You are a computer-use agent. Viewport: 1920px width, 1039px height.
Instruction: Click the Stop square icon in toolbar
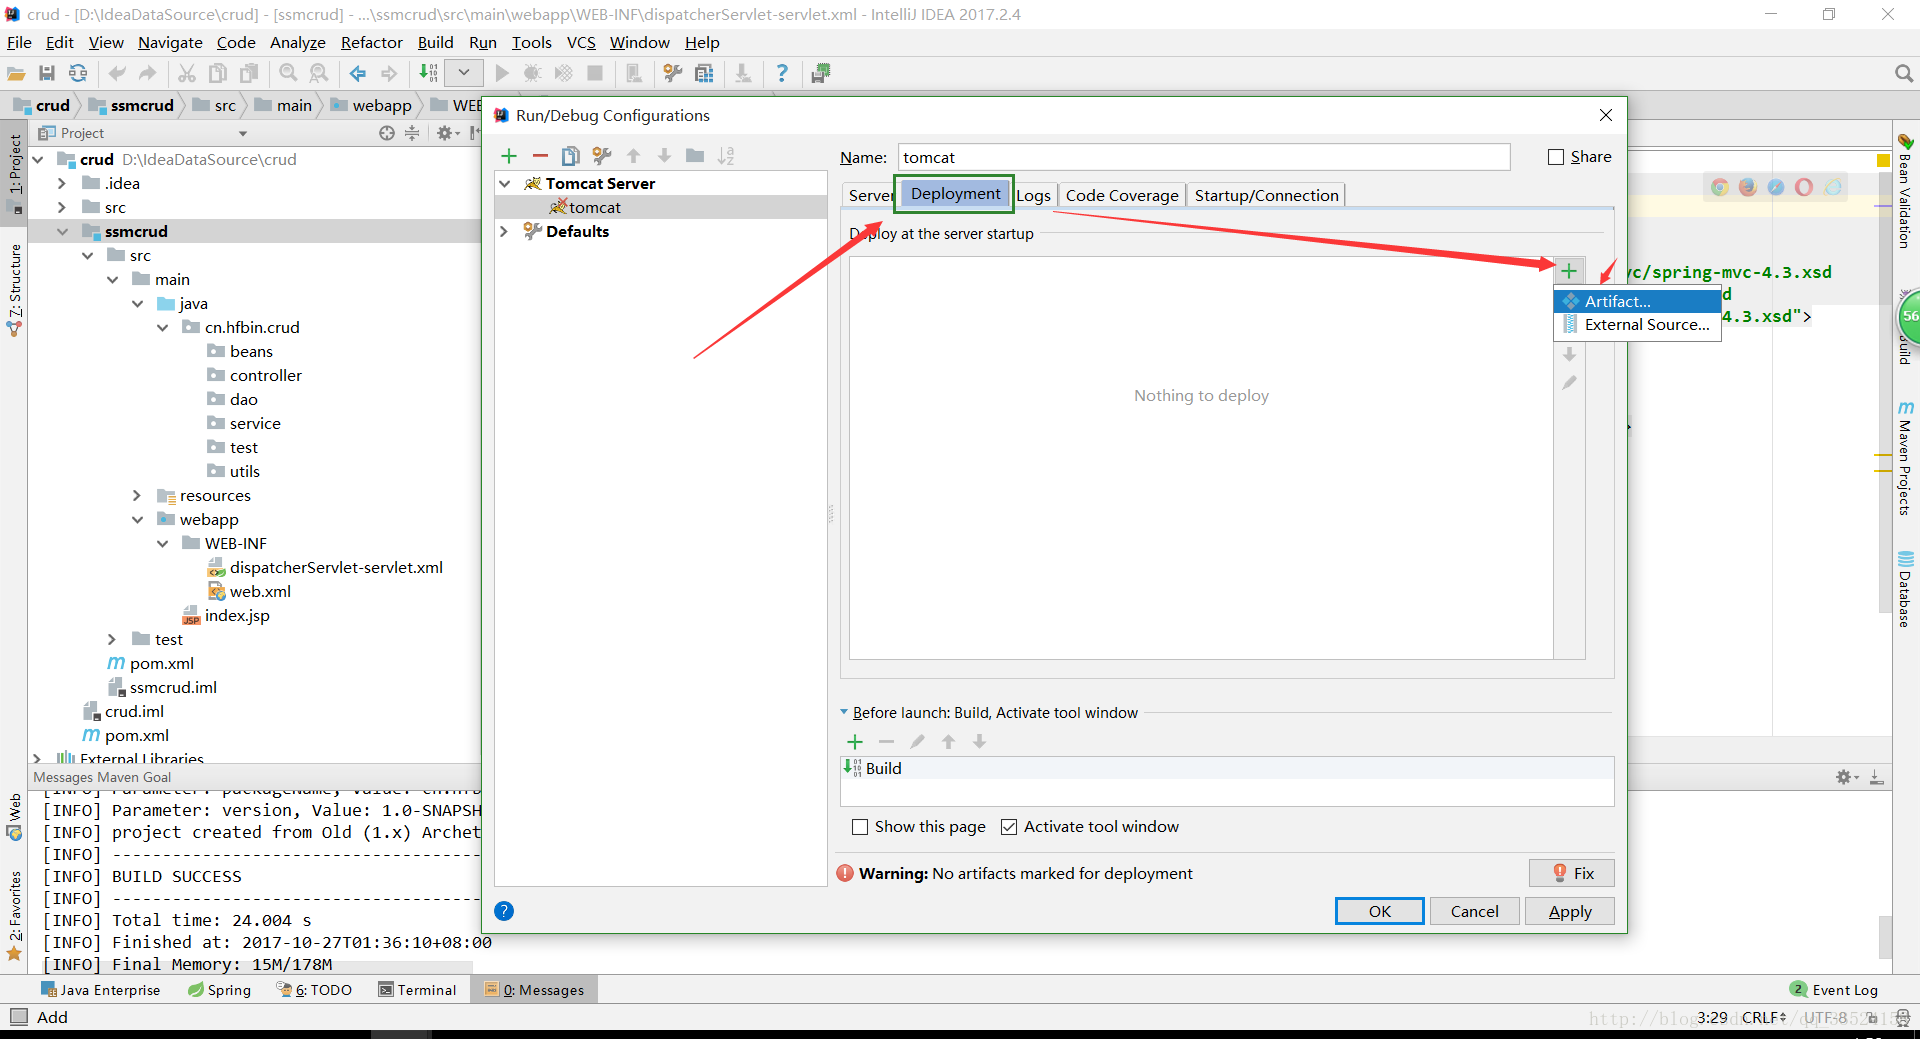[595, 73]
